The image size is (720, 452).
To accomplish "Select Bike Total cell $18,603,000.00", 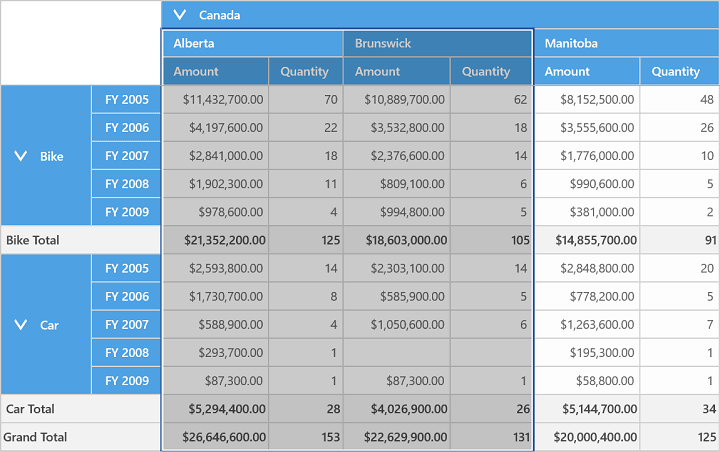I will pyautogui.click(x=397, y=240).
